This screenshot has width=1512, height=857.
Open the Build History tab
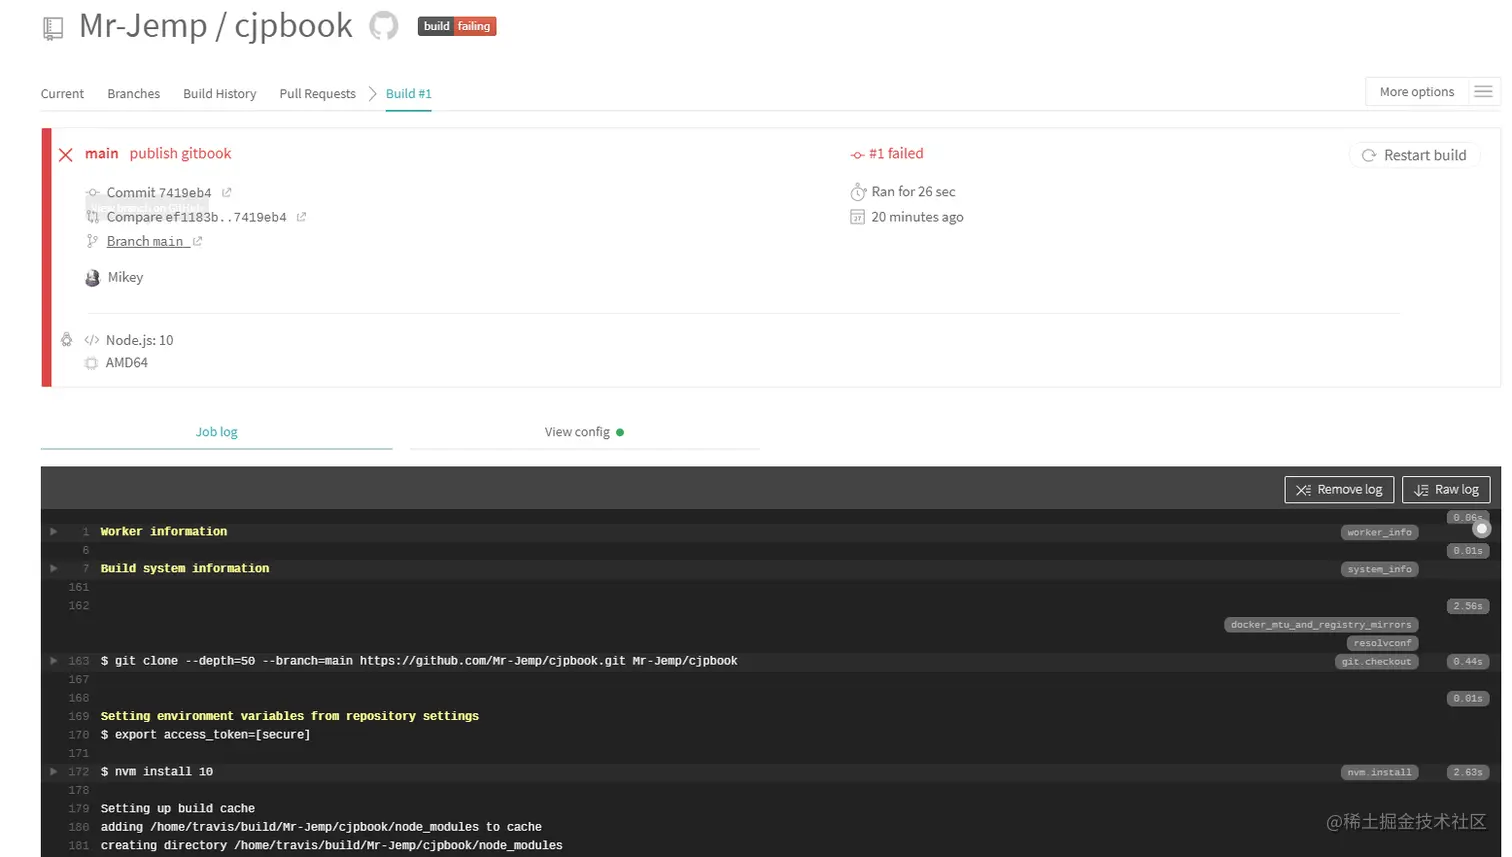coord(219,93)
